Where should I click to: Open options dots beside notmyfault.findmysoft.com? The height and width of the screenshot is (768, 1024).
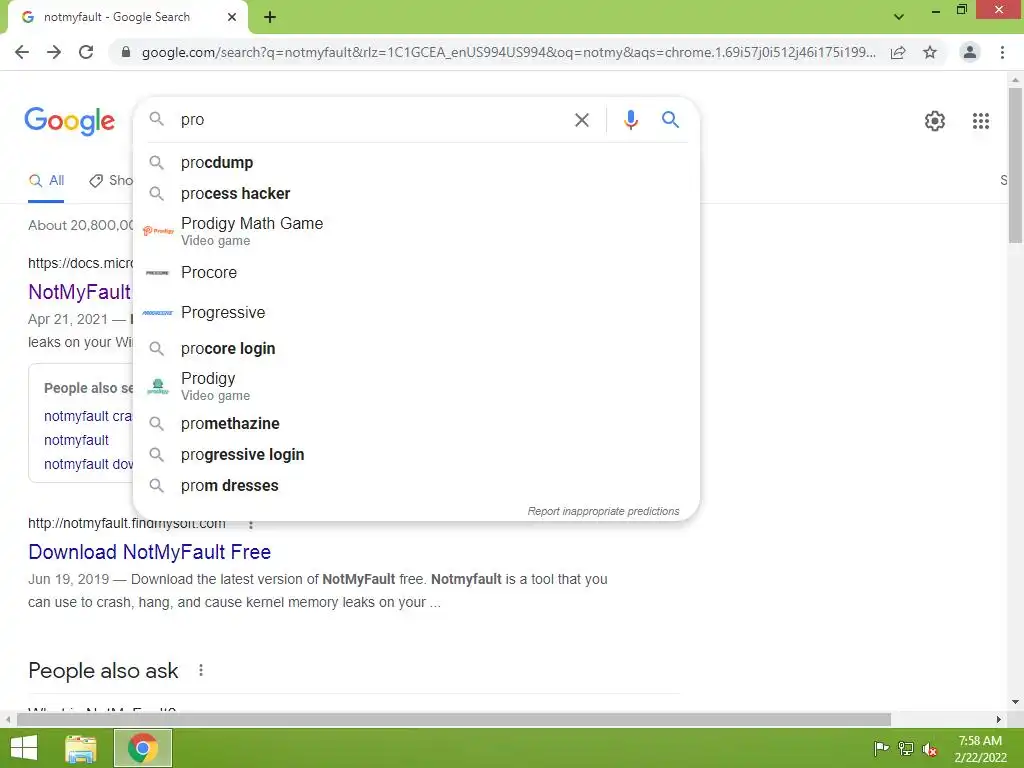coord(251,524)
